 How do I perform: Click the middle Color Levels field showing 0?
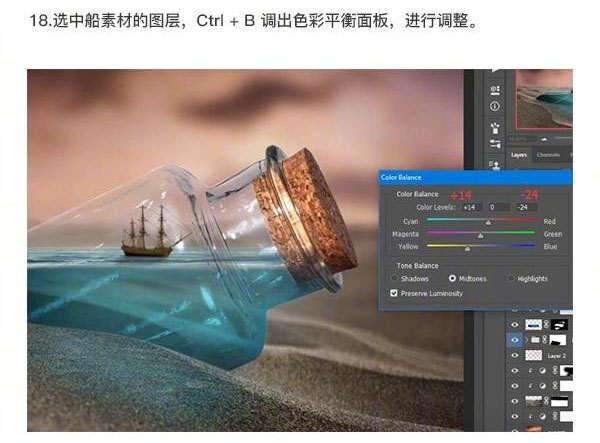point(499,207)
